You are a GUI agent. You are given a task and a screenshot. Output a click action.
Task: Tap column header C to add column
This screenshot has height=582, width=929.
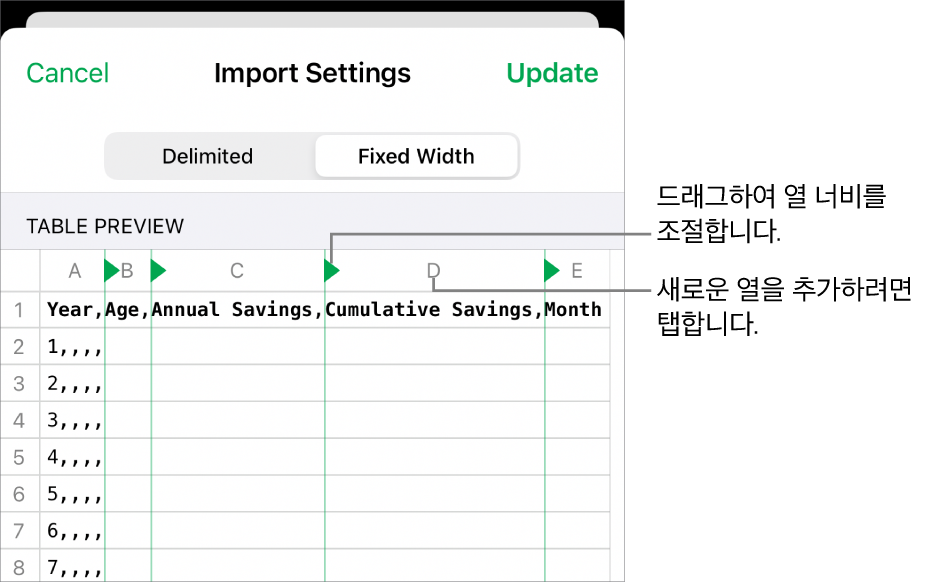237,270
